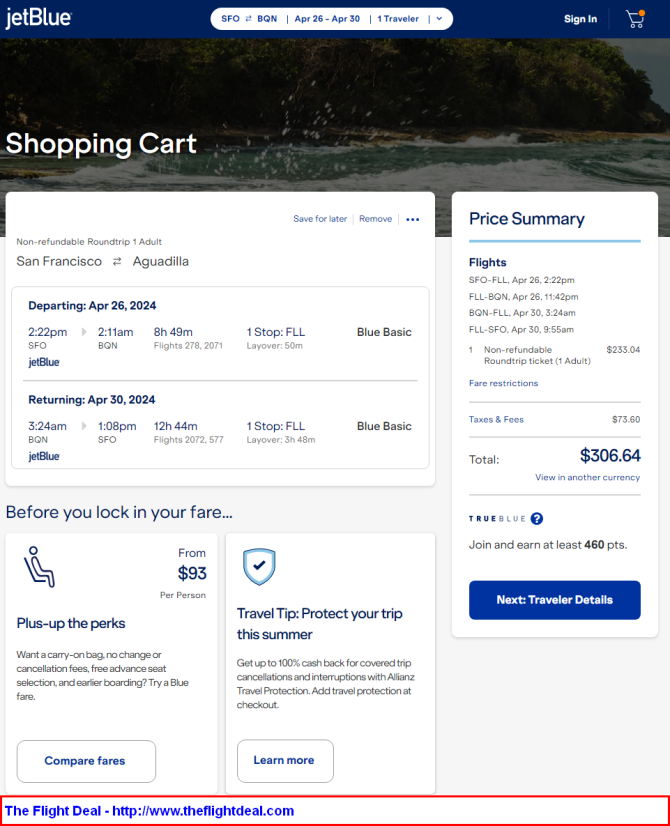The image size is (670, 826).
Task: Click Save for later link
Action: [x=320, y=219]
